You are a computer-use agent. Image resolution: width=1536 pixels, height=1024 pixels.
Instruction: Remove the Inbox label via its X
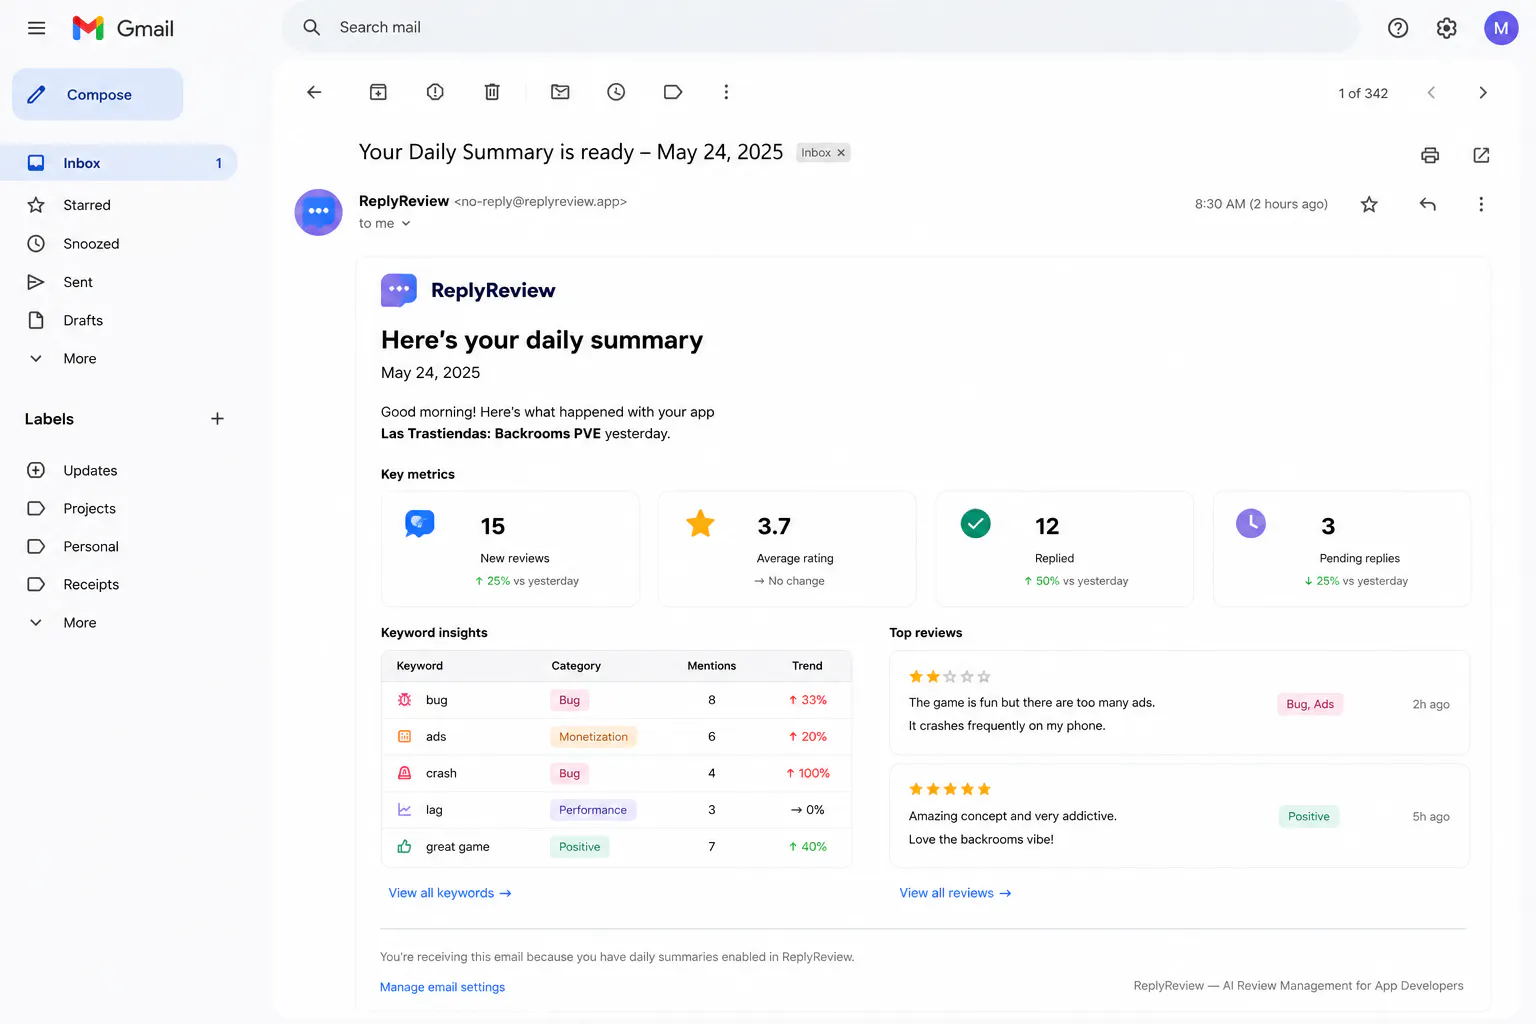pyautogui.click(x=841, y=153)
